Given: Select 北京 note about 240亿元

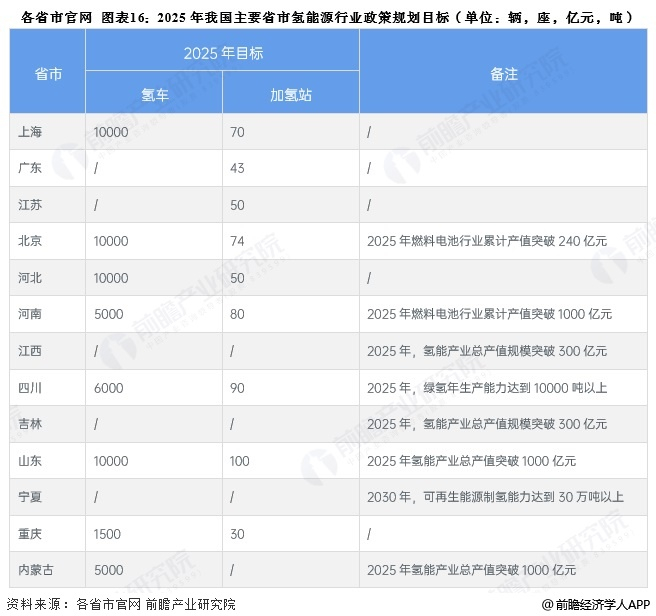Looking at the screenshot, I should (x=487, y=241).
